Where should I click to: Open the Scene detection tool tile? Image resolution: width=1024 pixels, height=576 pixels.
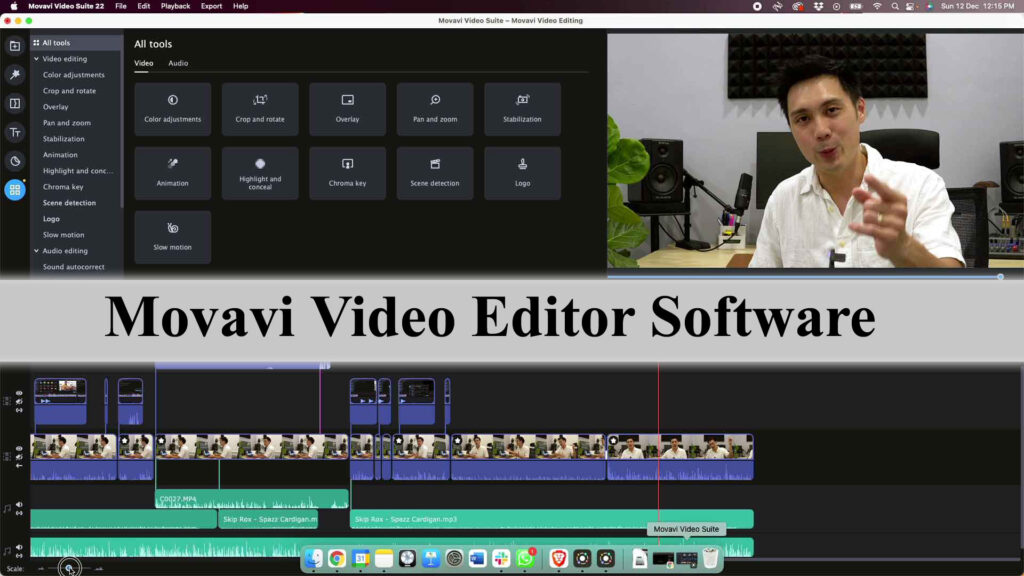coord(435,173)
